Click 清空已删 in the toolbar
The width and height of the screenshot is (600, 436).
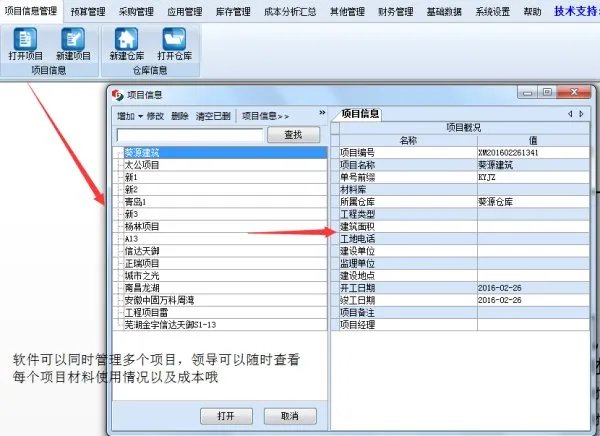point(213,116)
